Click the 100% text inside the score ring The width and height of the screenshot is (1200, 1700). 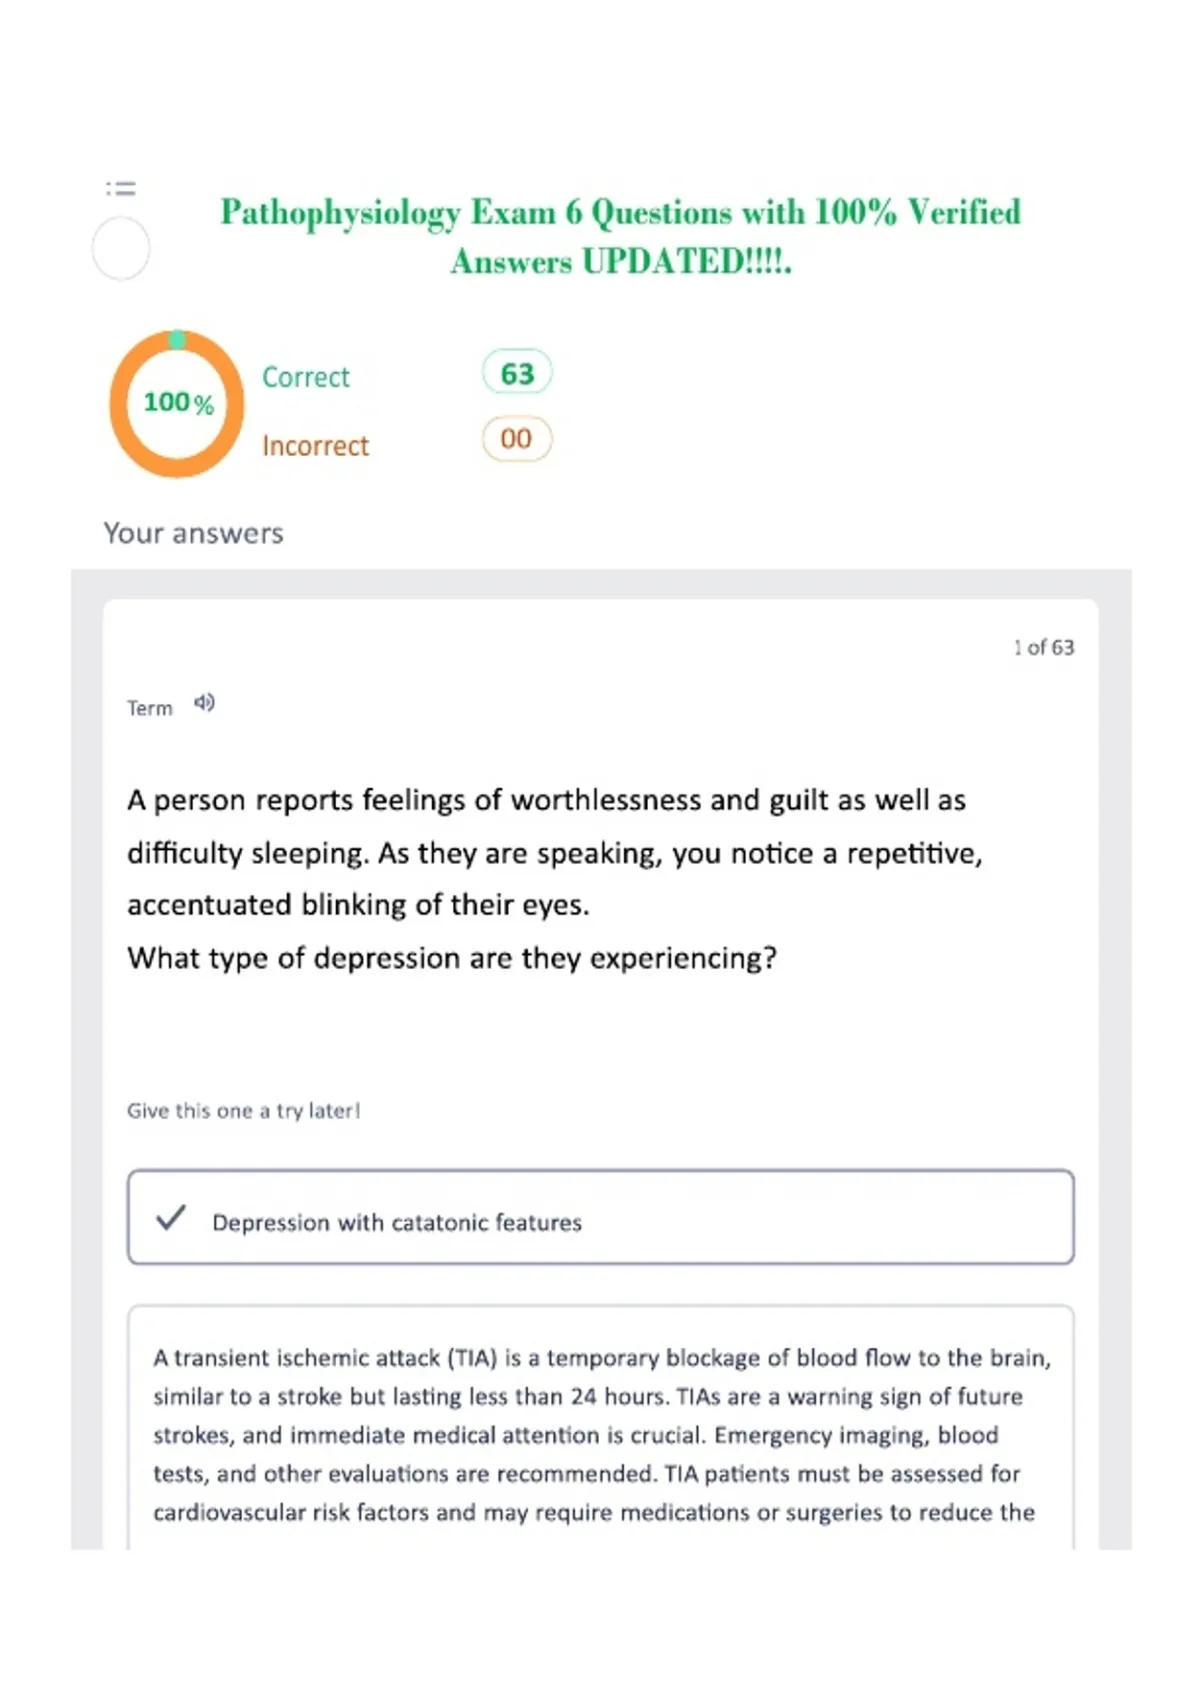tap(178, 402)
